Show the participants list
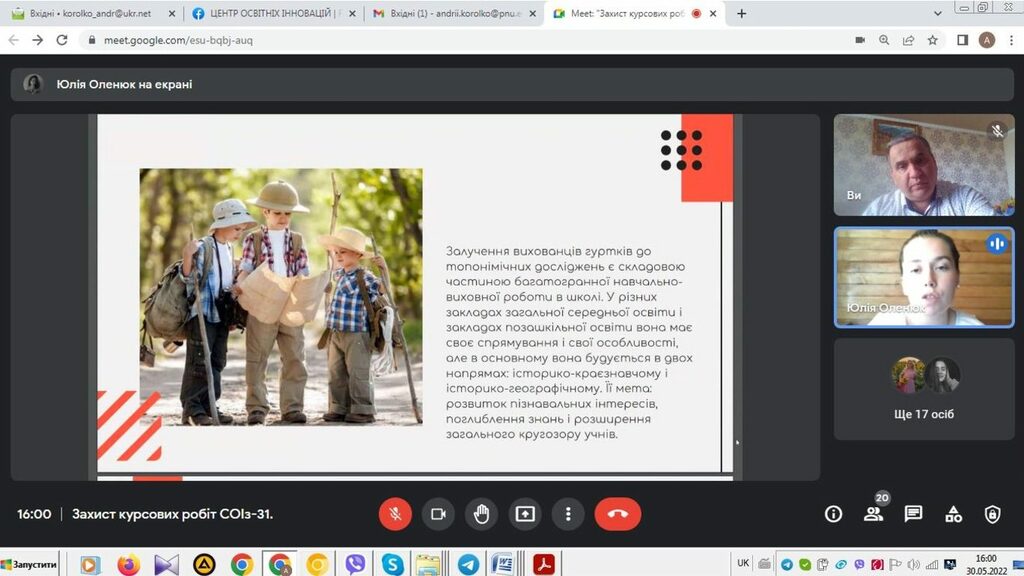 coord(873,514)
